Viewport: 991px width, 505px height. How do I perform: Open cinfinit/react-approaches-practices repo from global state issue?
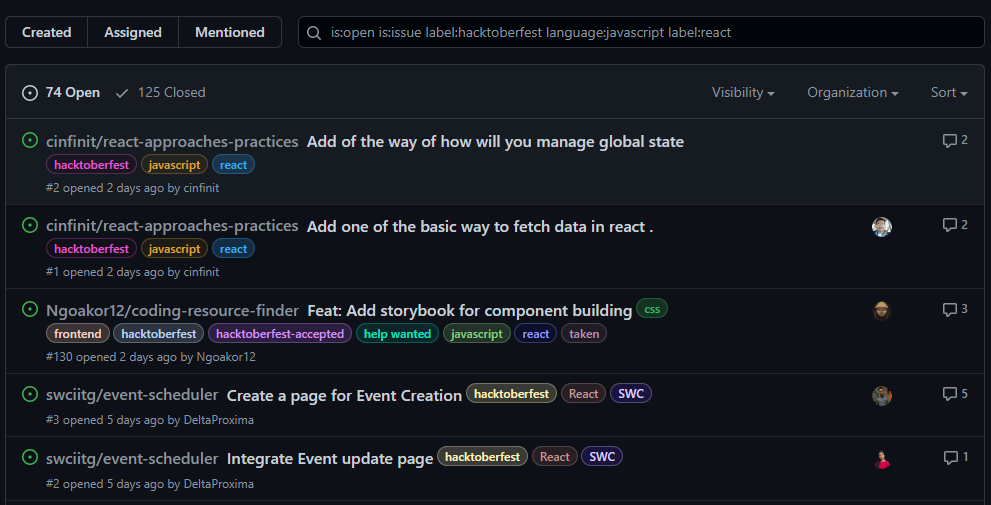coord(172,142)
